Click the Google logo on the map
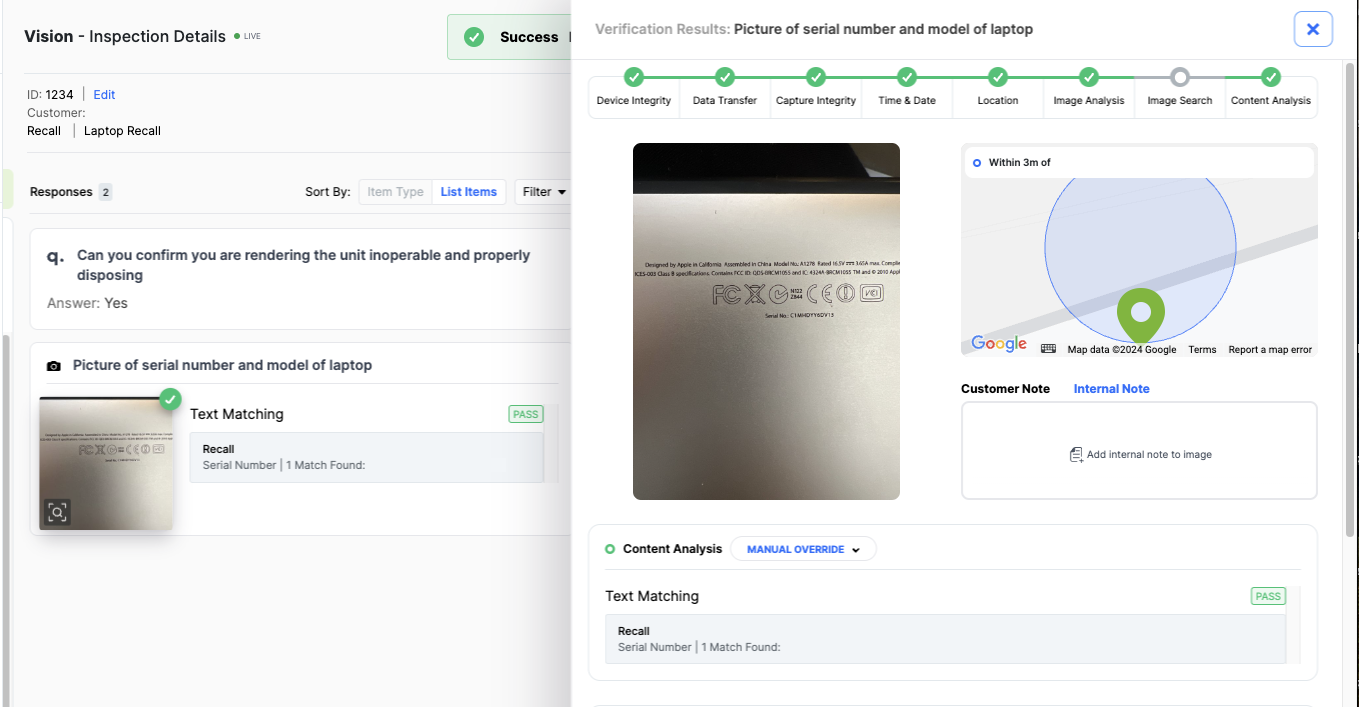 tap(999, 343)
